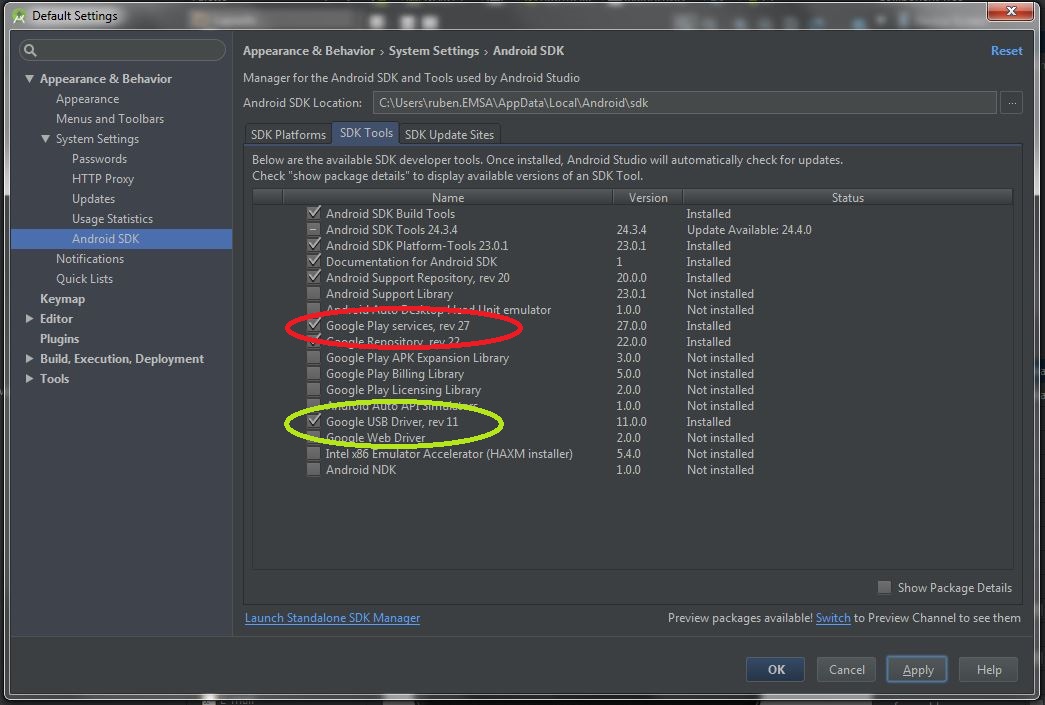Select Keymap in the sidebar
1045x705 pixels.
(63, 298)
